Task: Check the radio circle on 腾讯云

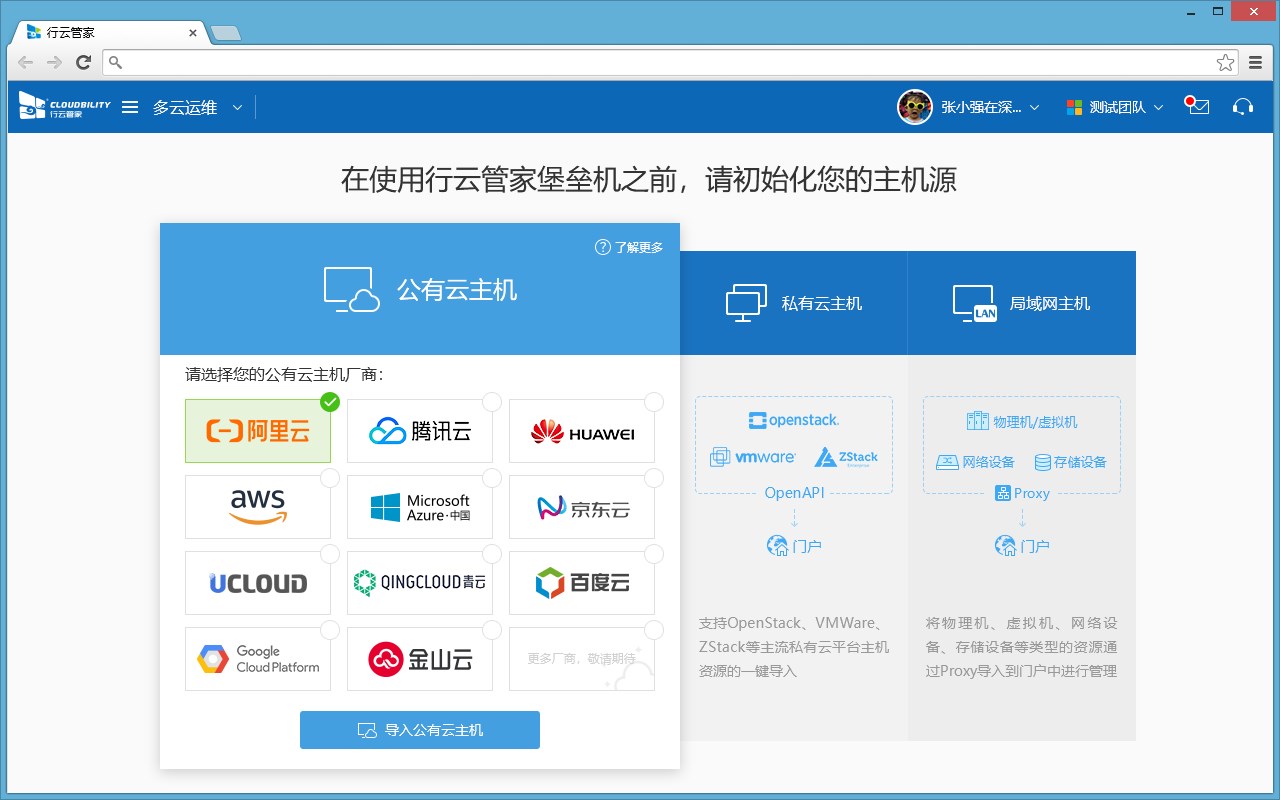Action: coord(492,402)
